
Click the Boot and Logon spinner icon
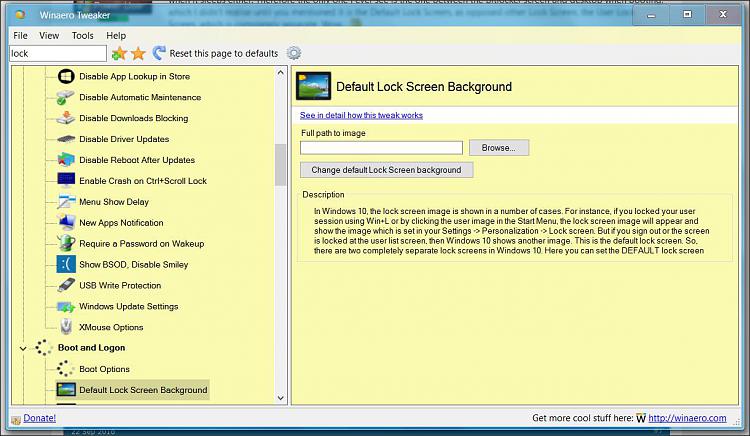(44, 348)
